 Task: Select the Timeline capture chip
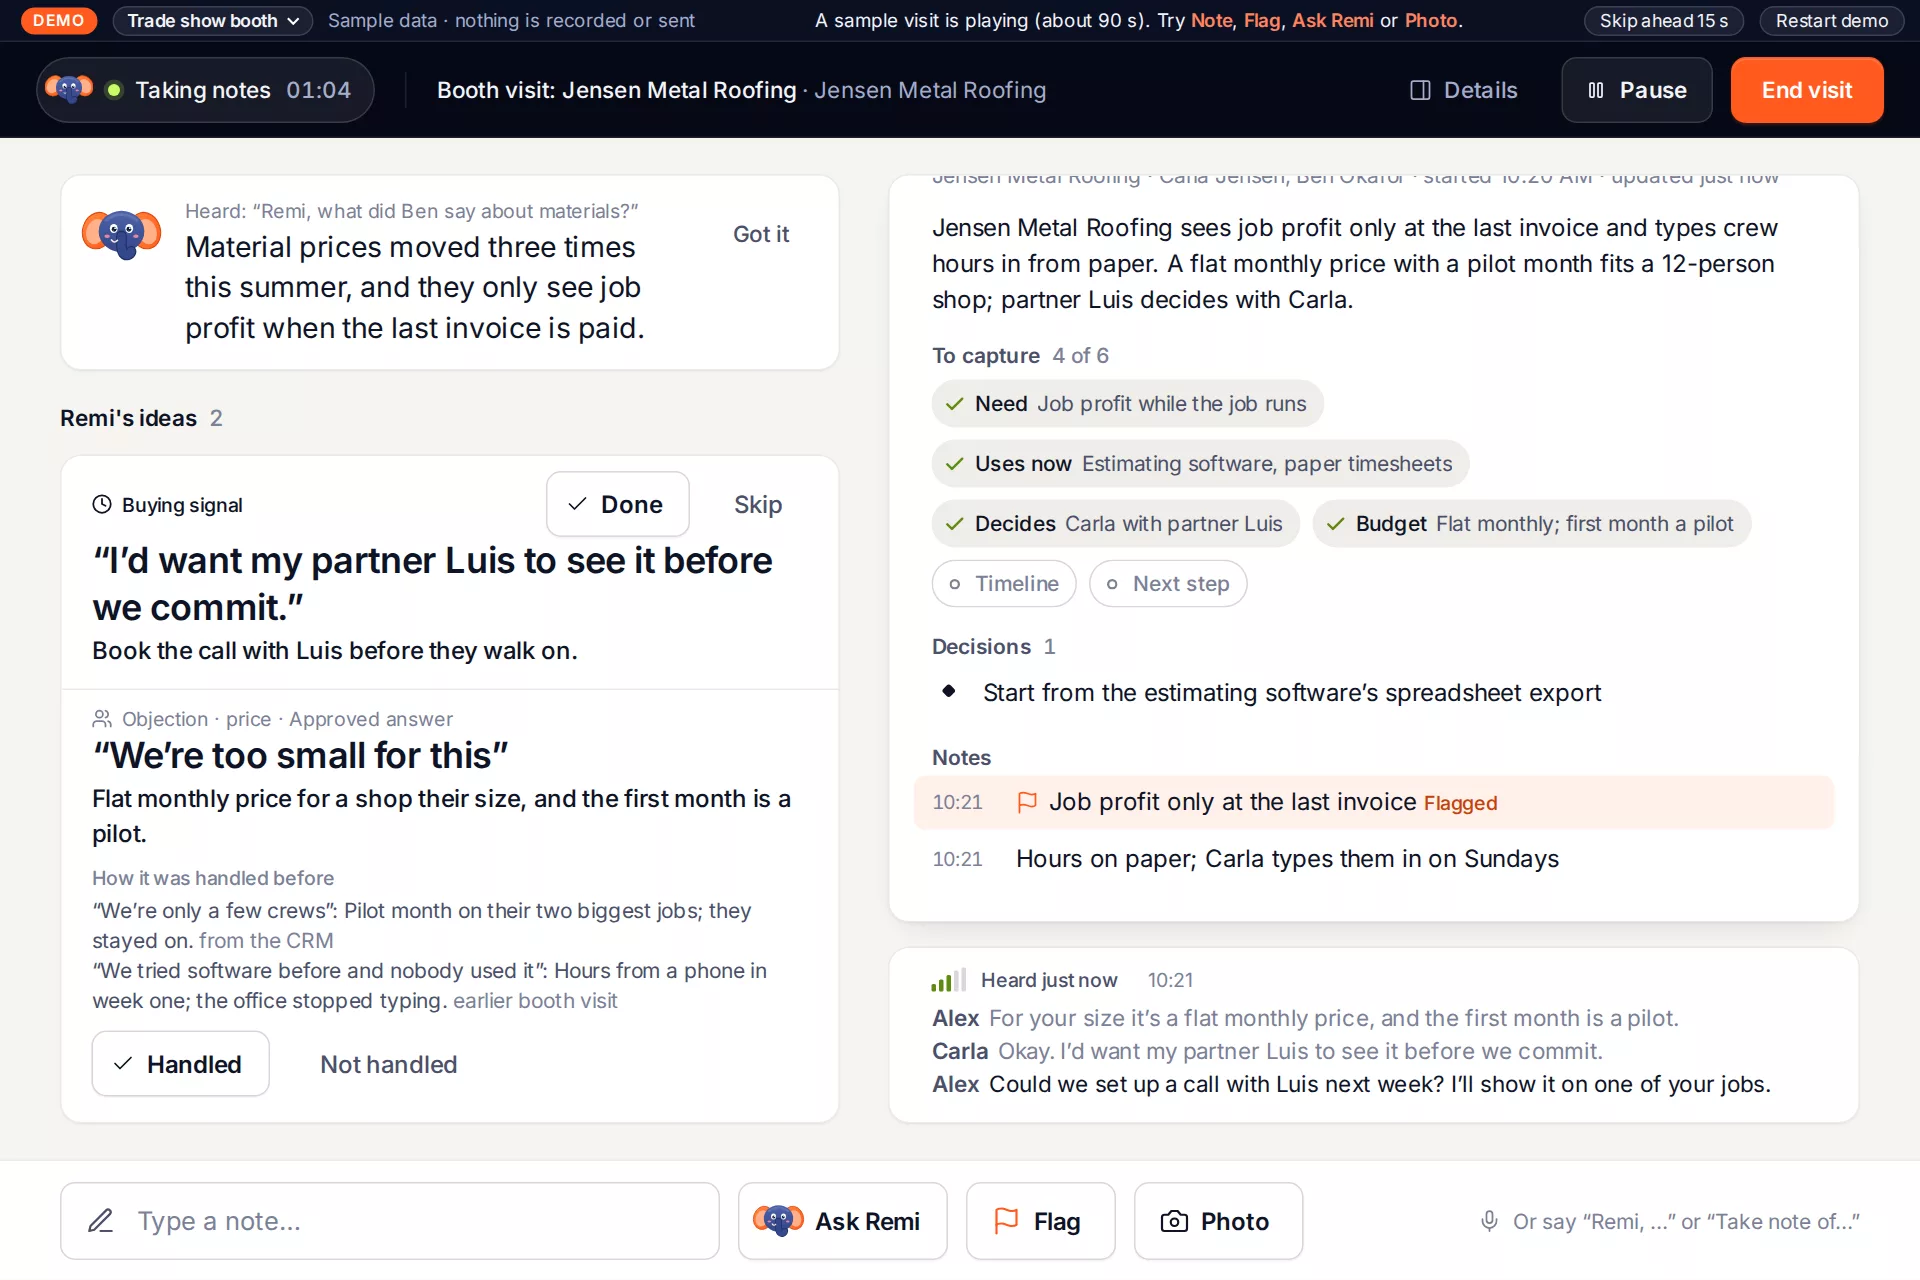click(x=1004, y=584)
